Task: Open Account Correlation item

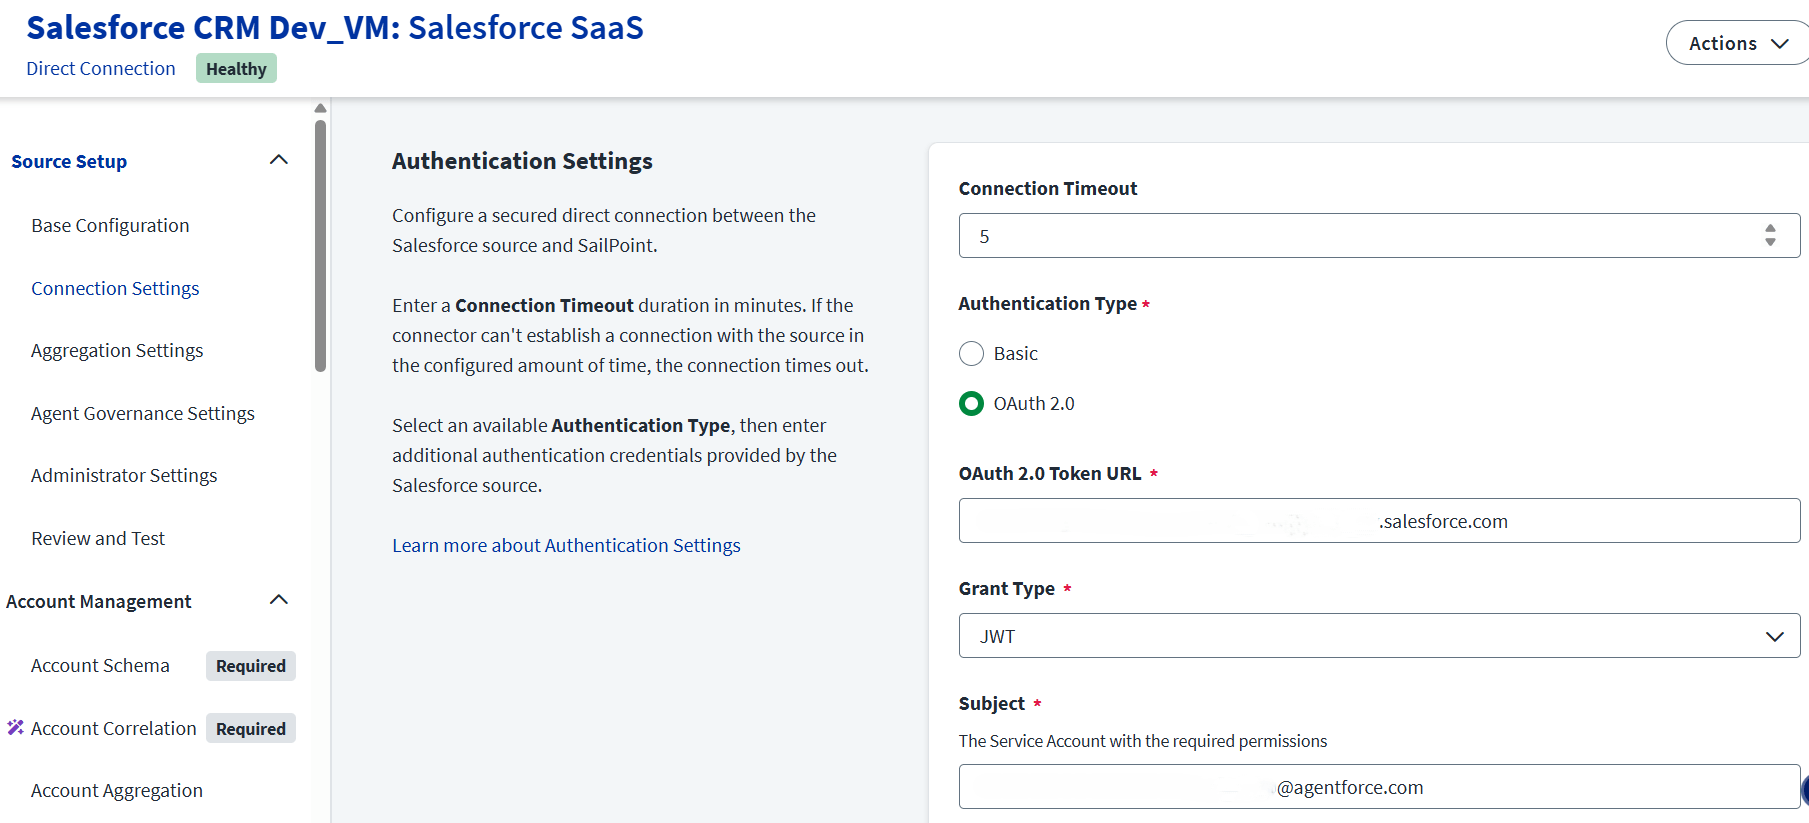Action: click(x=113, y=728)
